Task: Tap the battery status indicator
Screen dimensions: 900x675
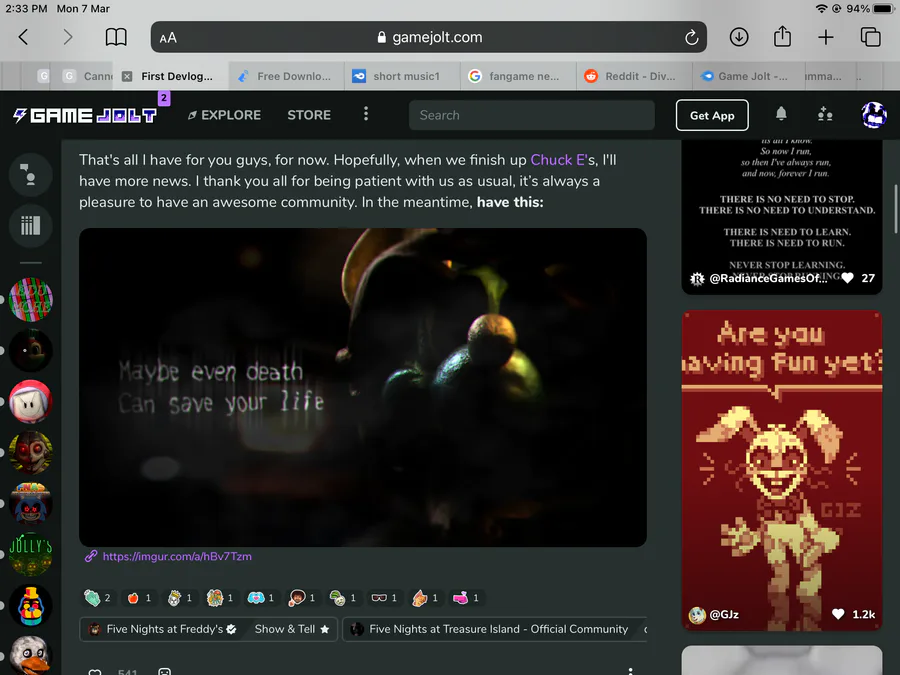Action: click(884, 9)
